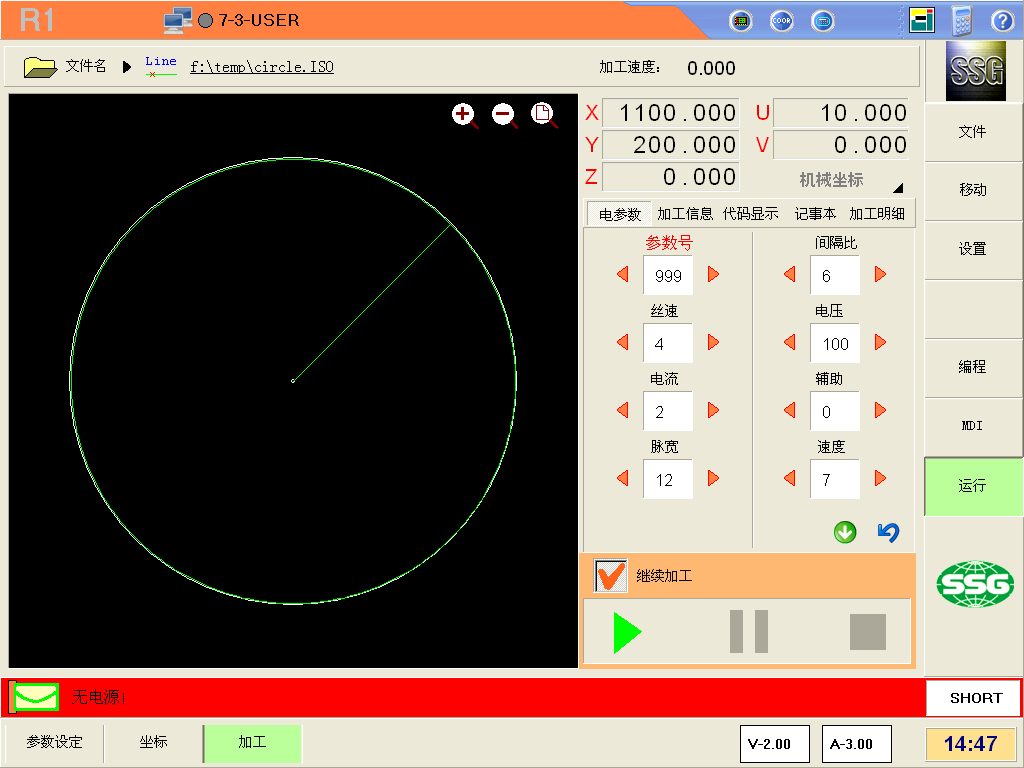
Task: Click the 脉宽 value input field
Action: pos(667,480)
